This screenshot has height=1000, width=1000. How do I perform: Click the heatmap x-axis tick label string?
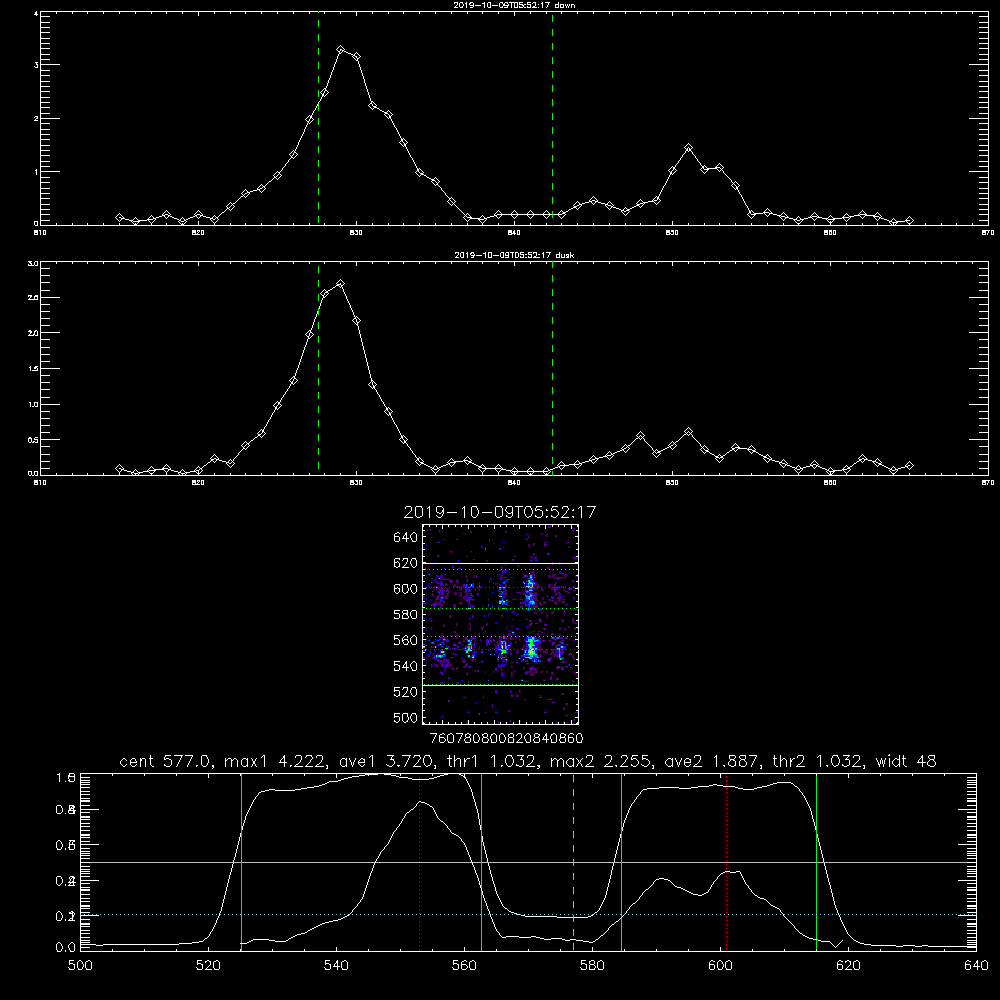(506, 739)
